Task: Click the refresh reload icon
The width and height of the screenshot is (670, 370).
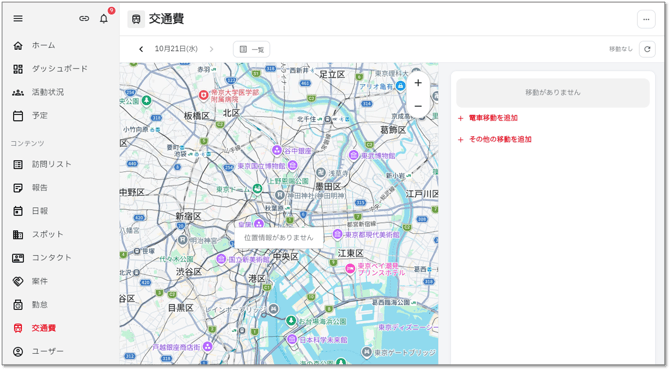Action: (x=647, y=49)
